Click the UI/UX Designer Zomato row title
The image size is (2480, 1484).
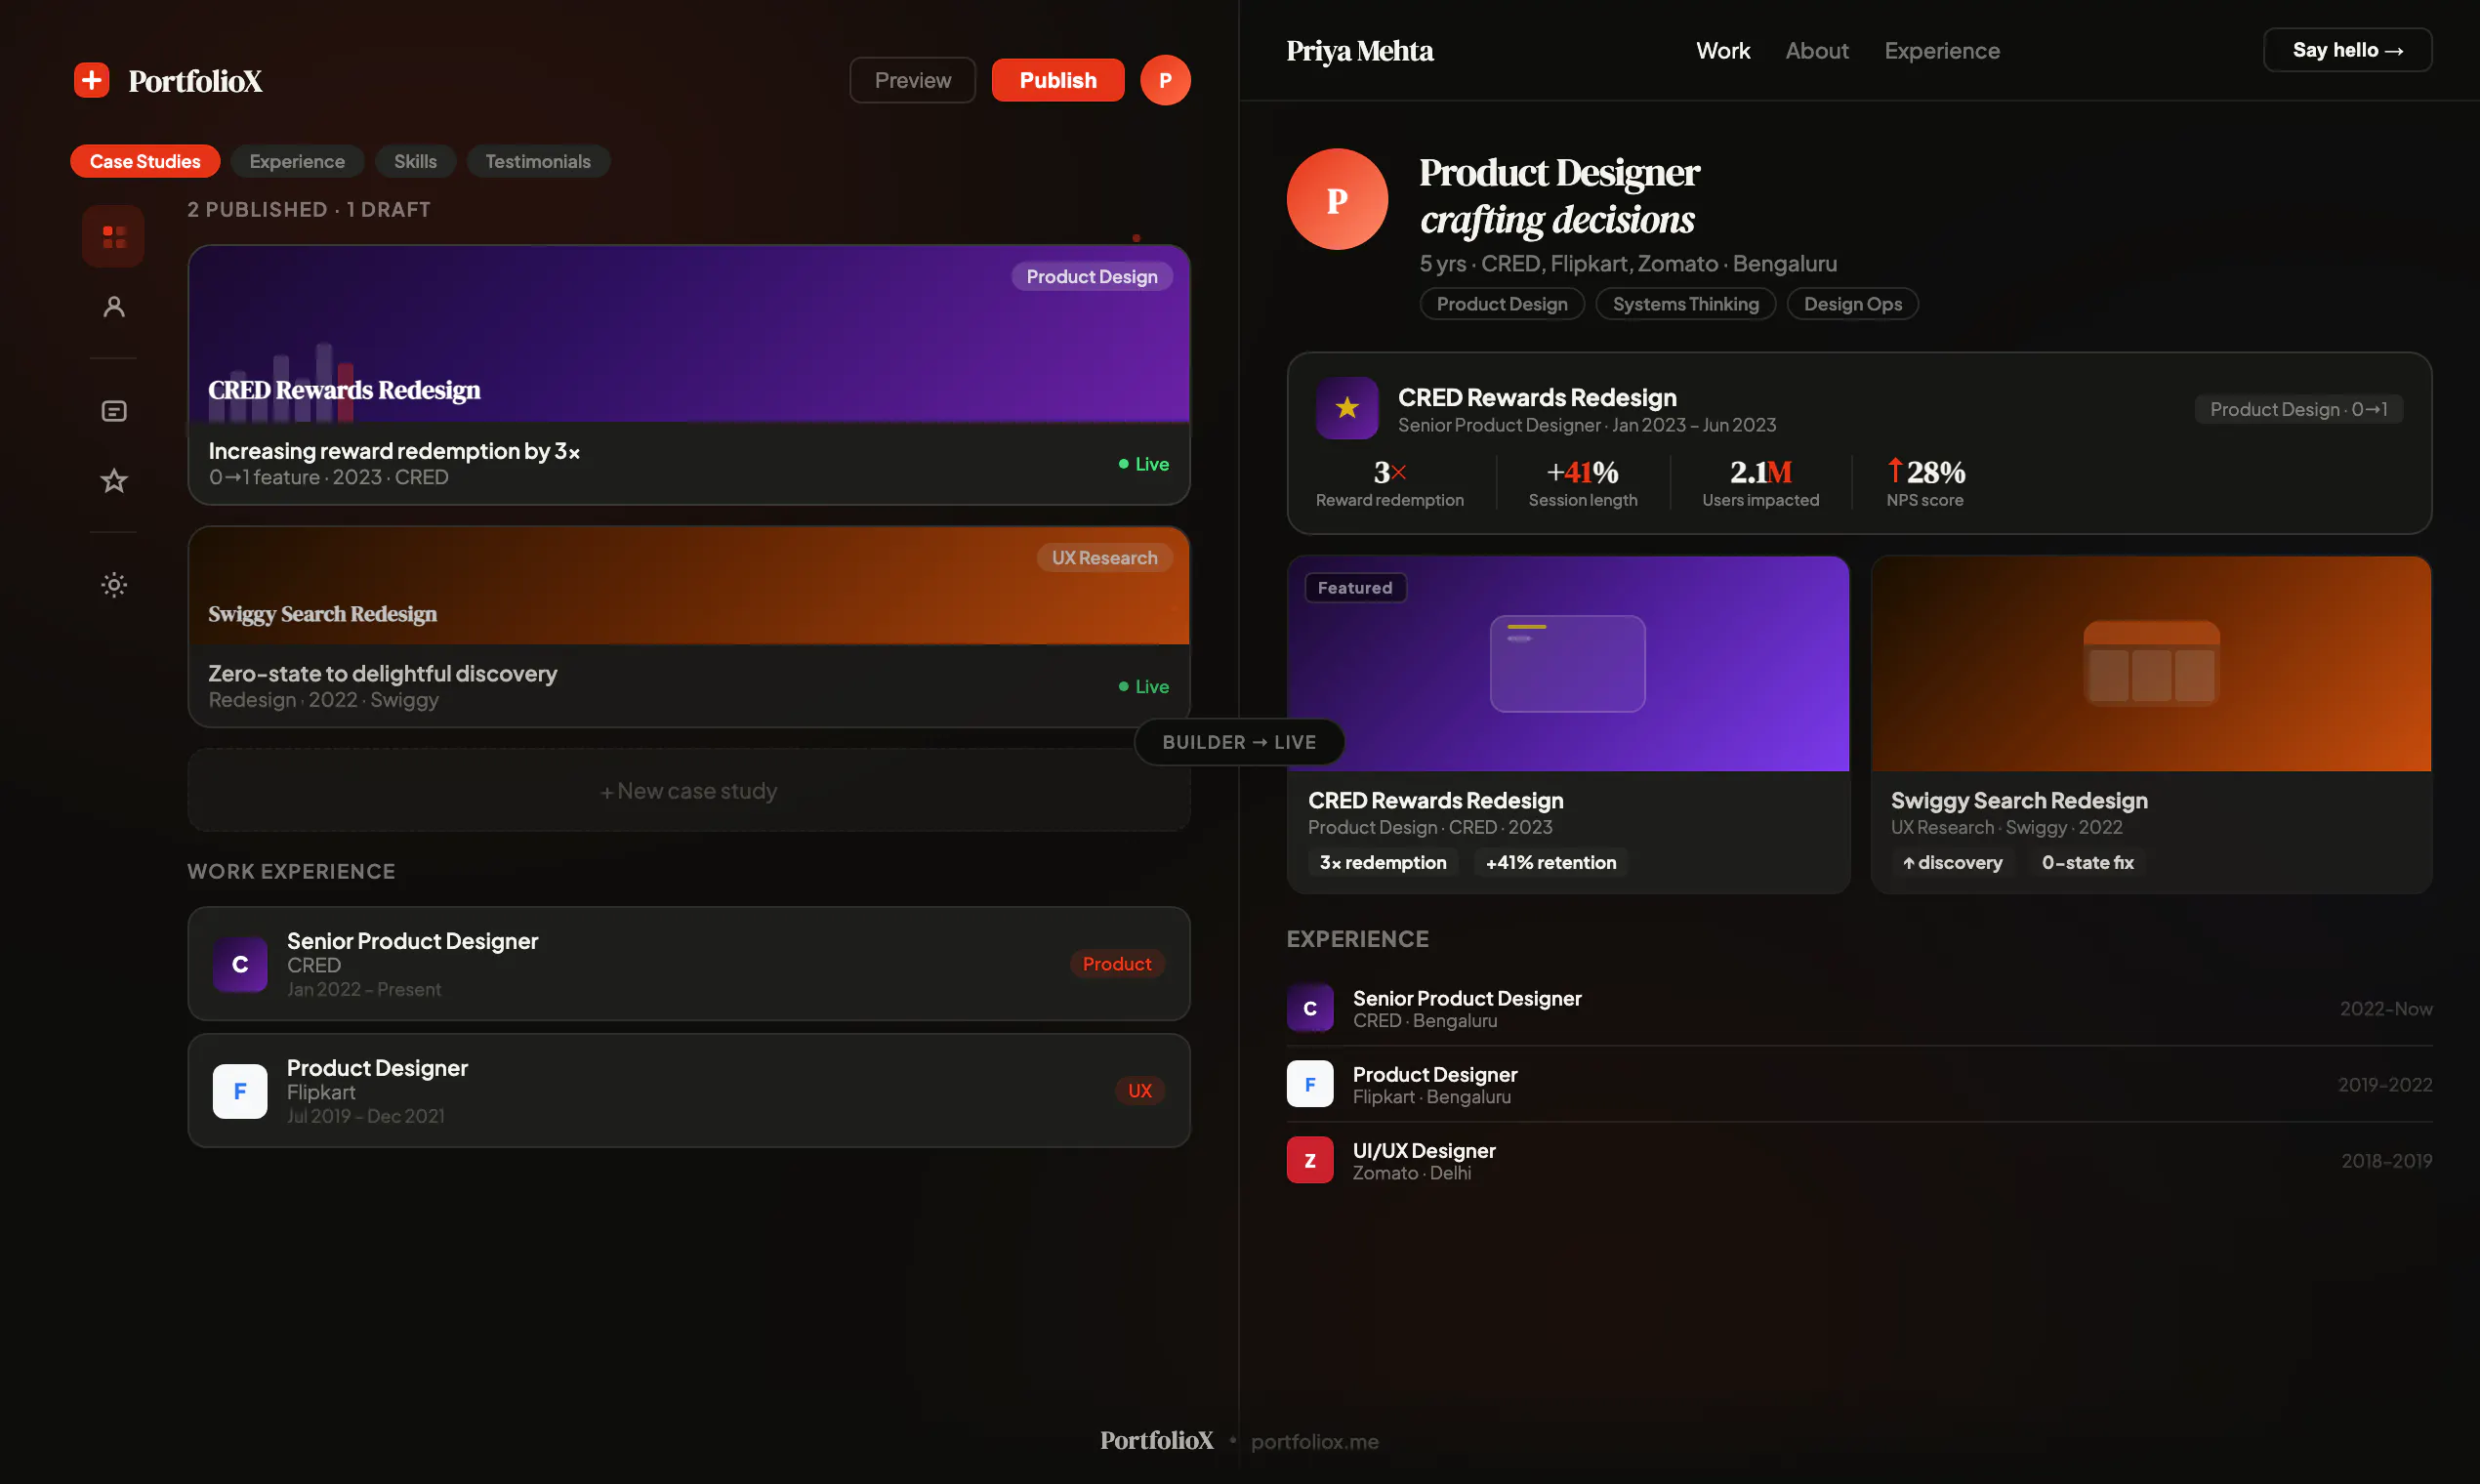click(1424, 1150)
